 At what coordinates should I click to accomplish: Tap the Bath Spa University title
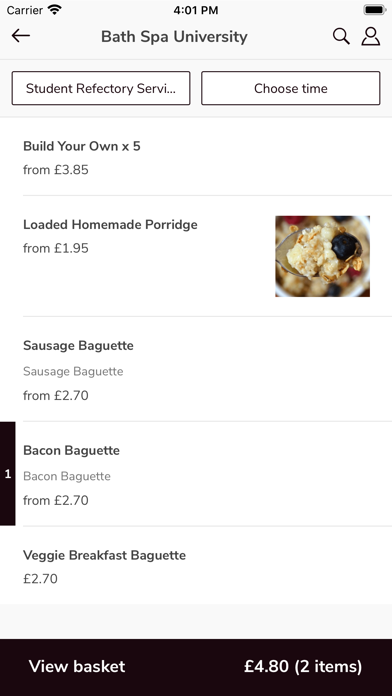[x=174, y=37]
